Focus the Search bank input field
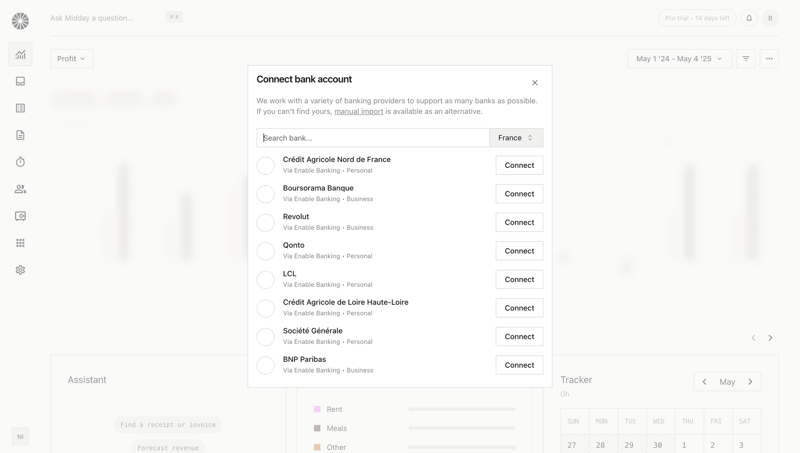Image resolution: width=800 pixels, height=453 pixels. 373,138
